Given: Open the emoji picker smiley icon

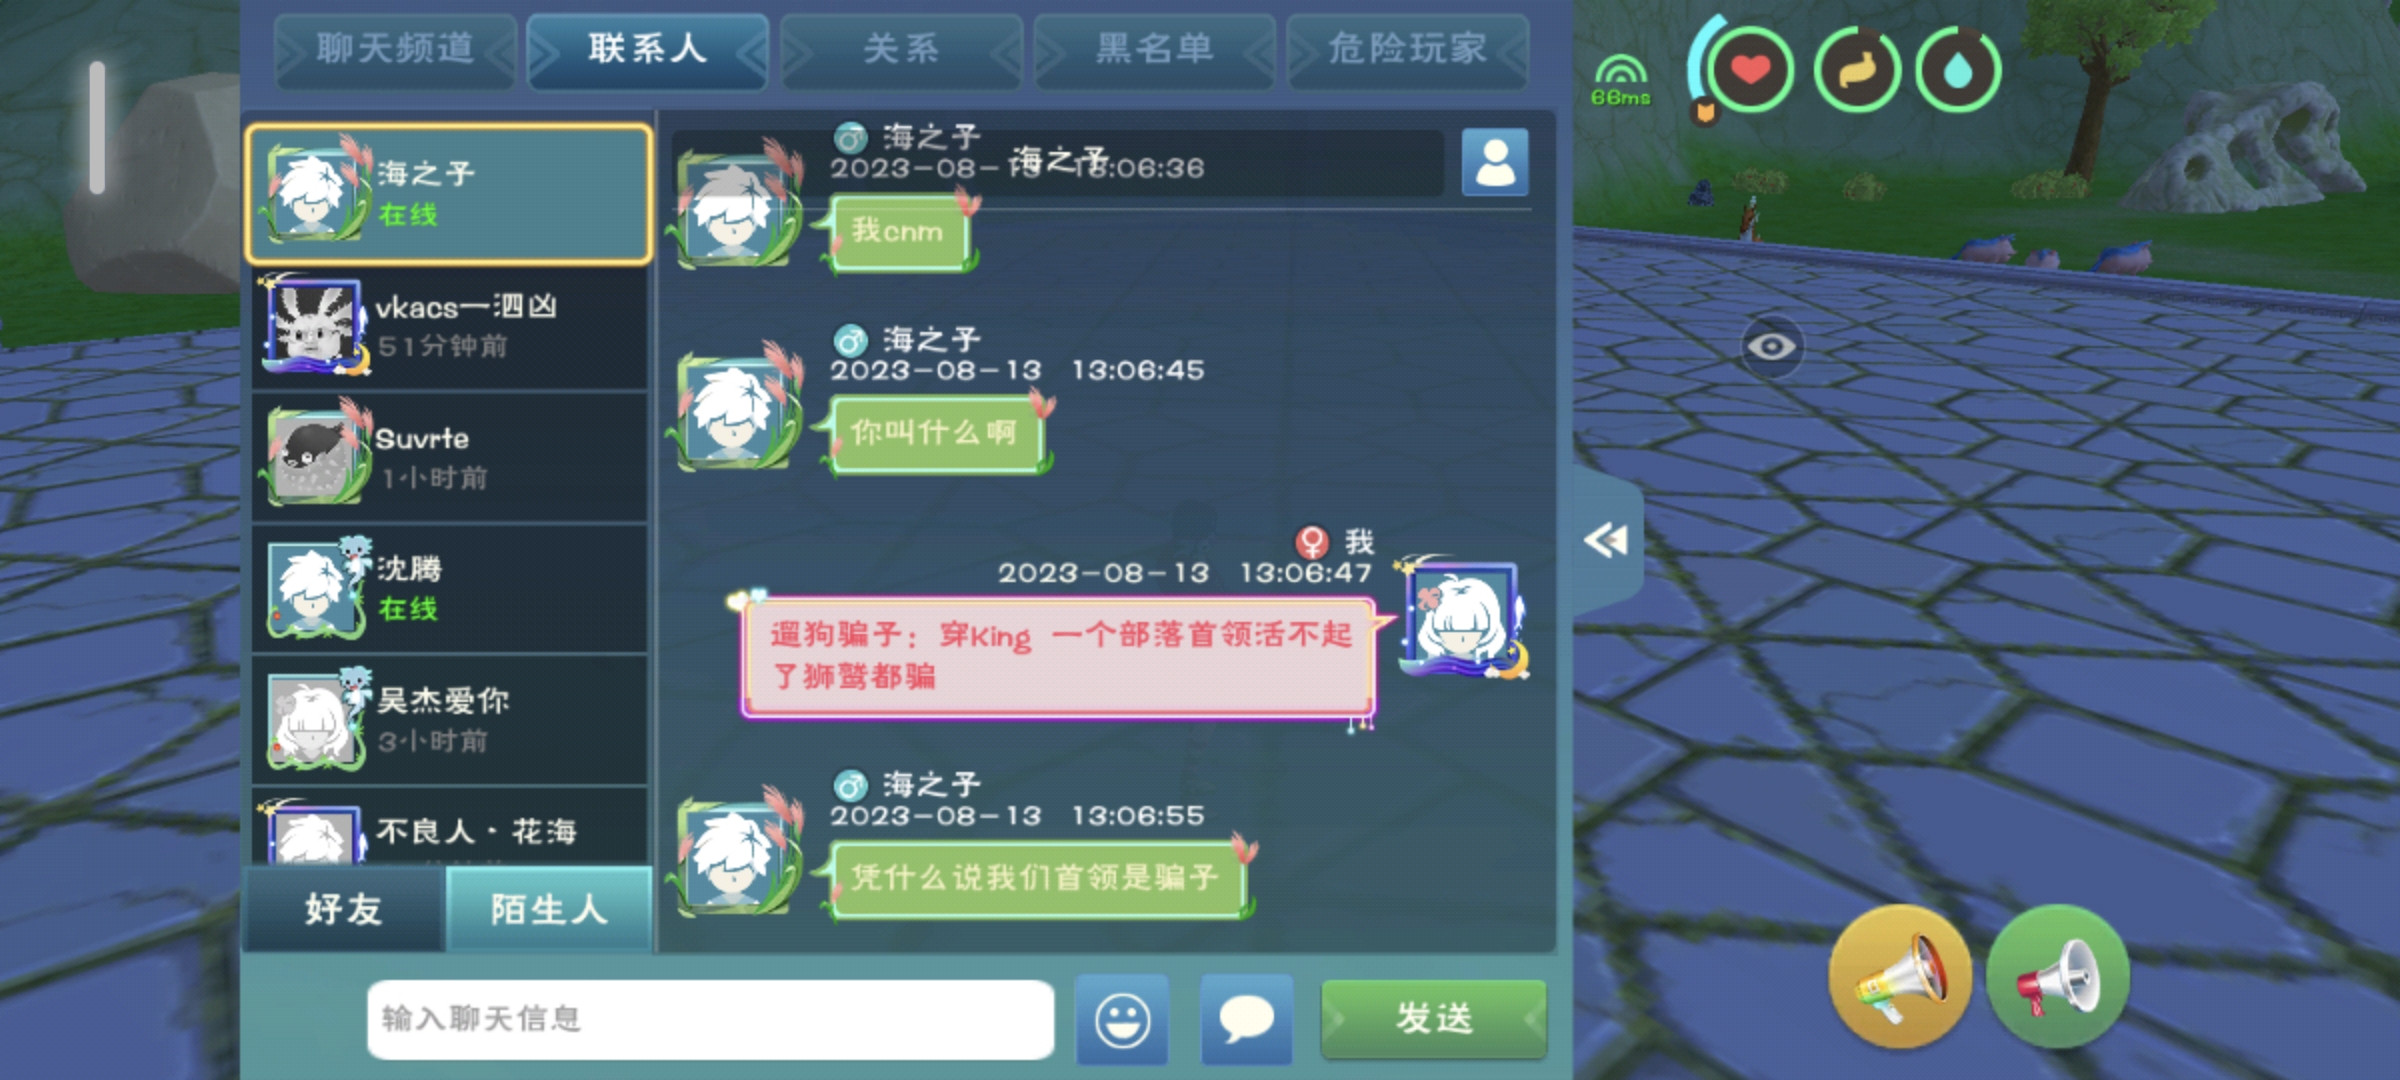Looking at the screenshot, I should pyautogui.click(x=1122, y=1019).
